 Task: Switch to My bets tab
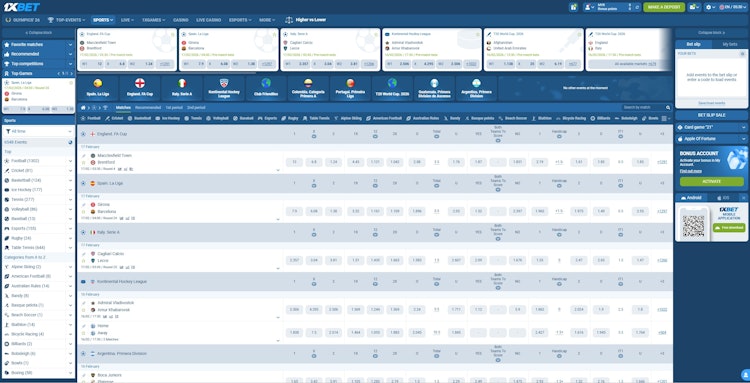(729, 44)
